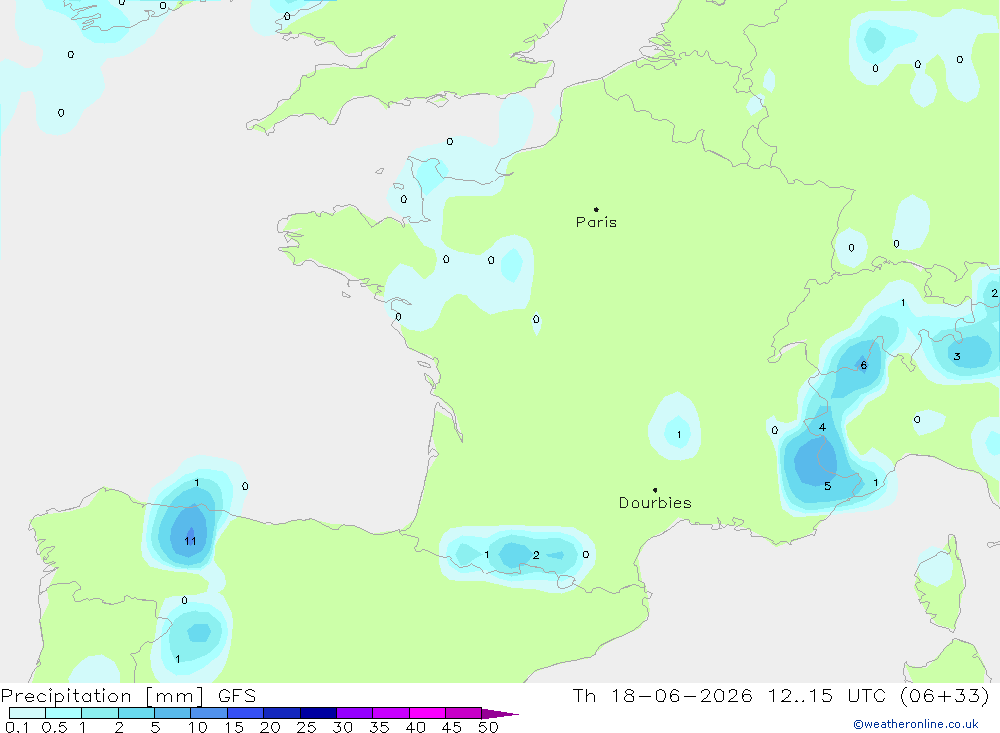Pick legend swatch between 20 and 25
Viewport: 1000px width, 733px height.
pyautogui.click(x=282, y=713)
